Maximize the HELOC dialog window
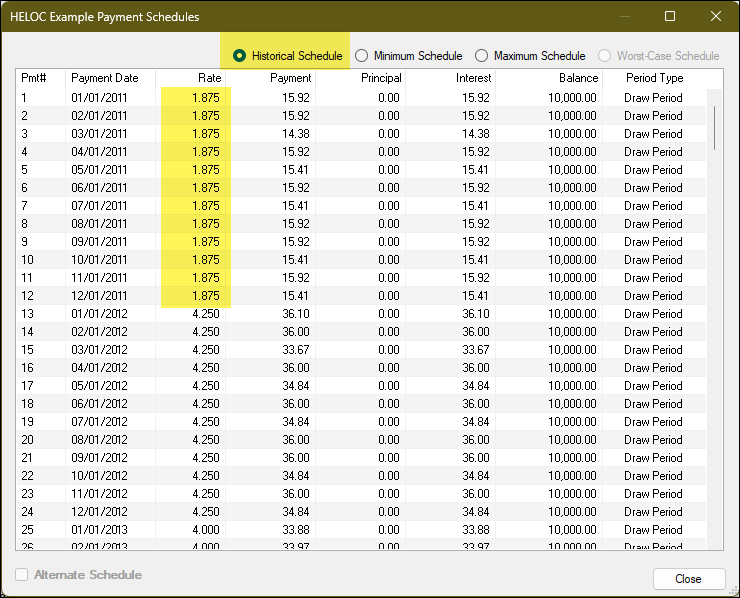 (x=670, y=16)
